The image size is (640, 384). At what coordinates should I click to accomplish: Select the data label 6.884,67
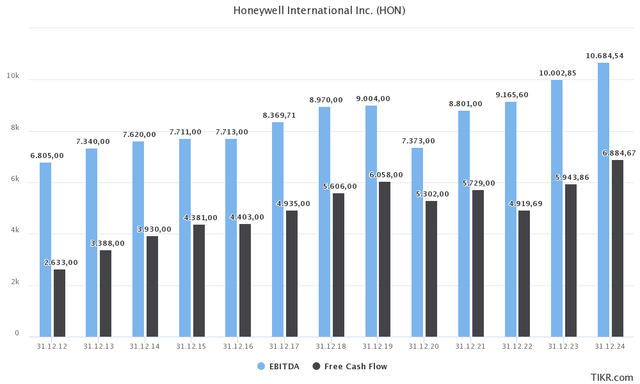(x=619, y=153)
